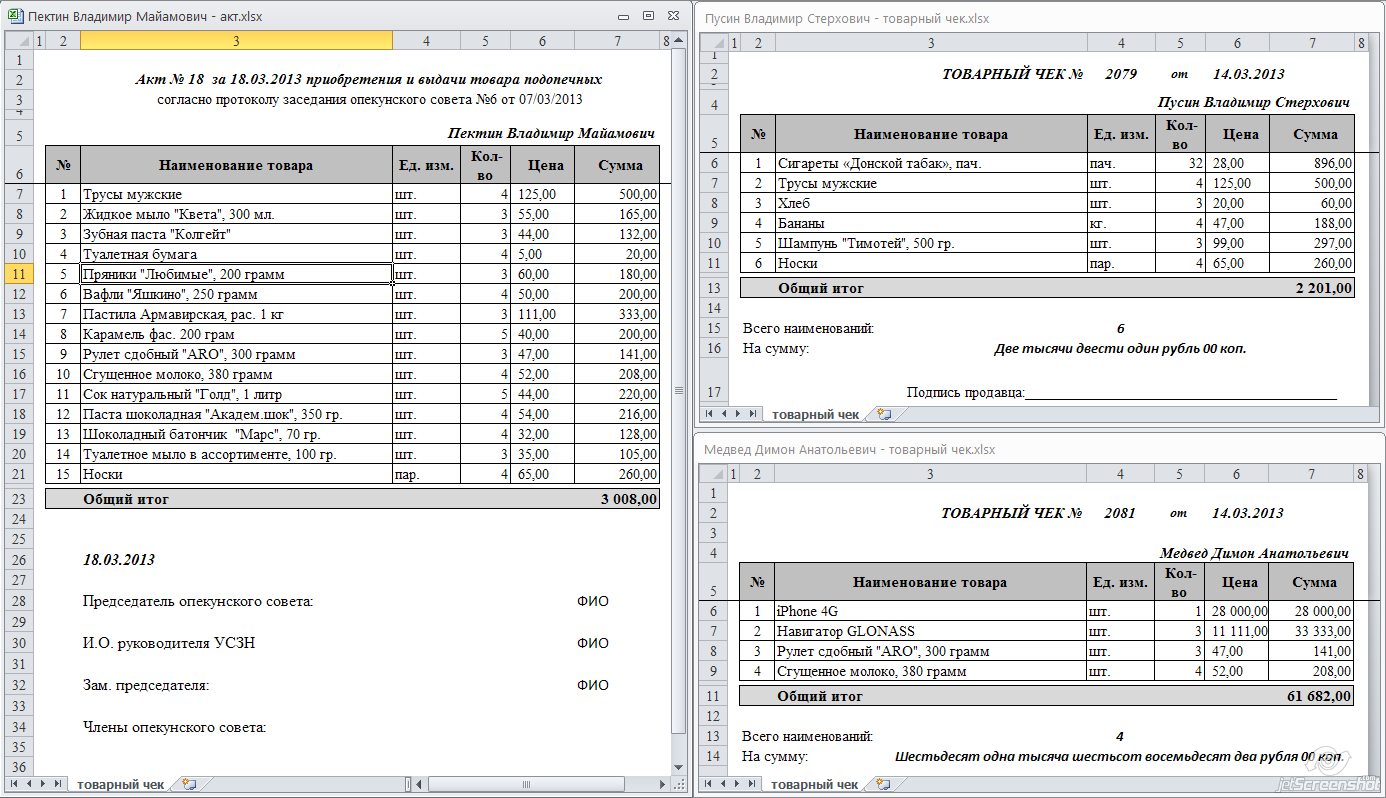This screenshot has height=798, width=1386.
Task: Jump to last sheet in акт.xlsx window
Action: (57, 784)
